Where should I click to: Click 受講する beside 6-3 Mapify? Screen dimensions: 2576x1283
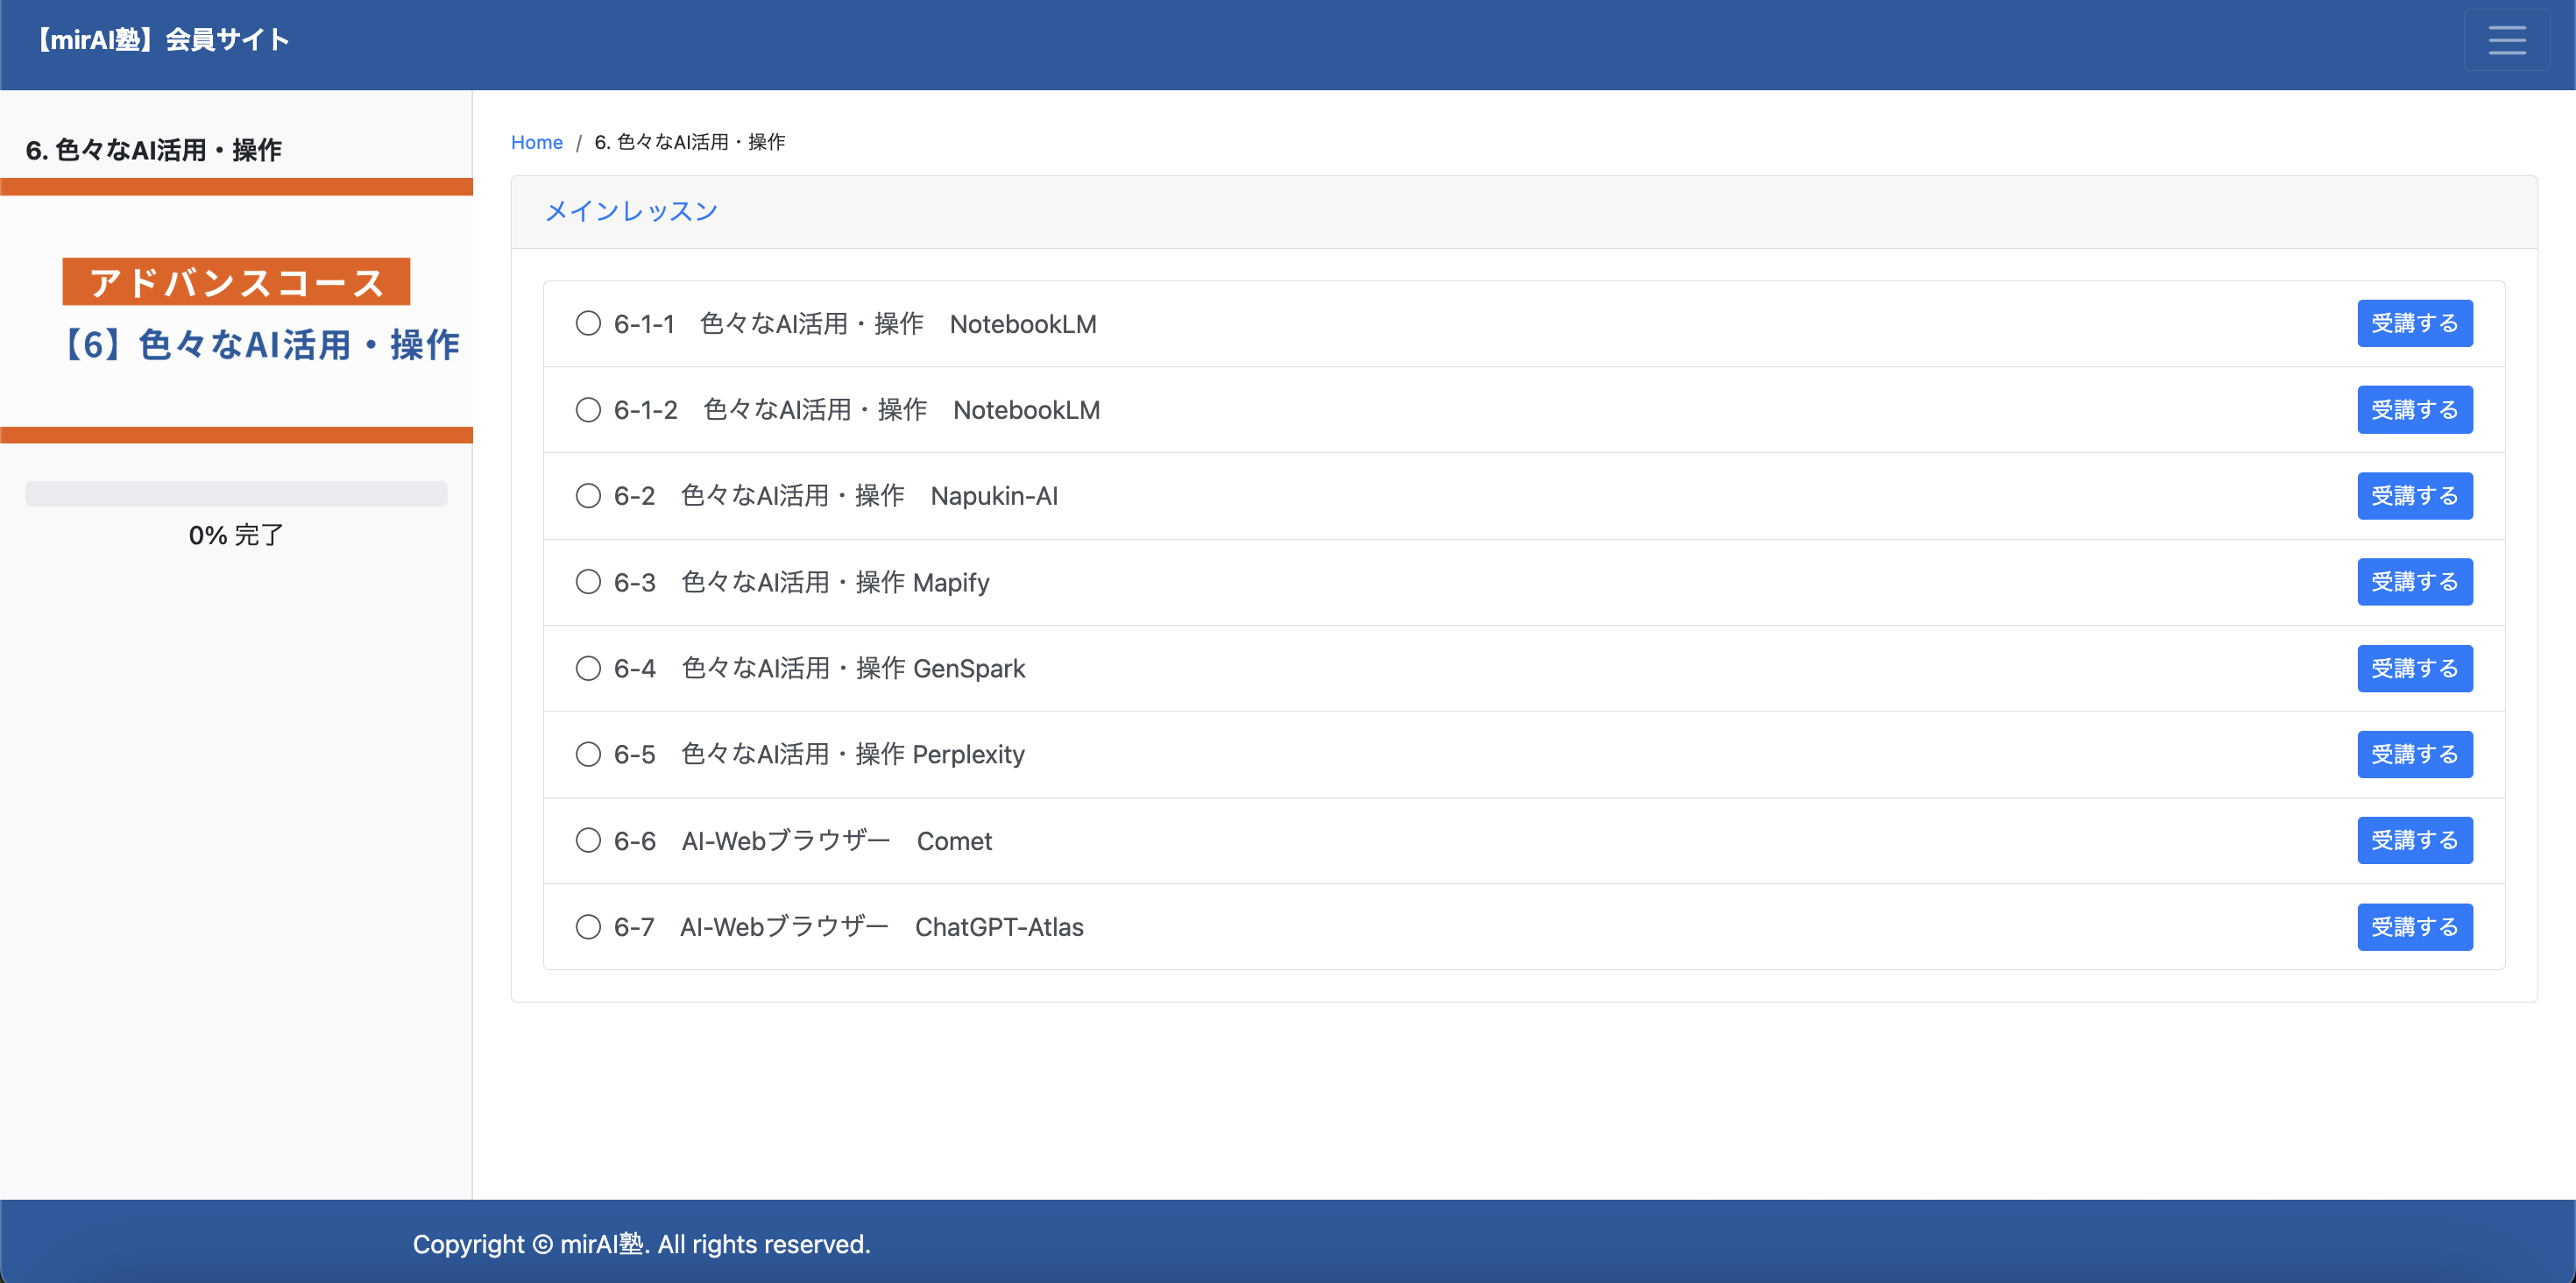[2414, 581]
